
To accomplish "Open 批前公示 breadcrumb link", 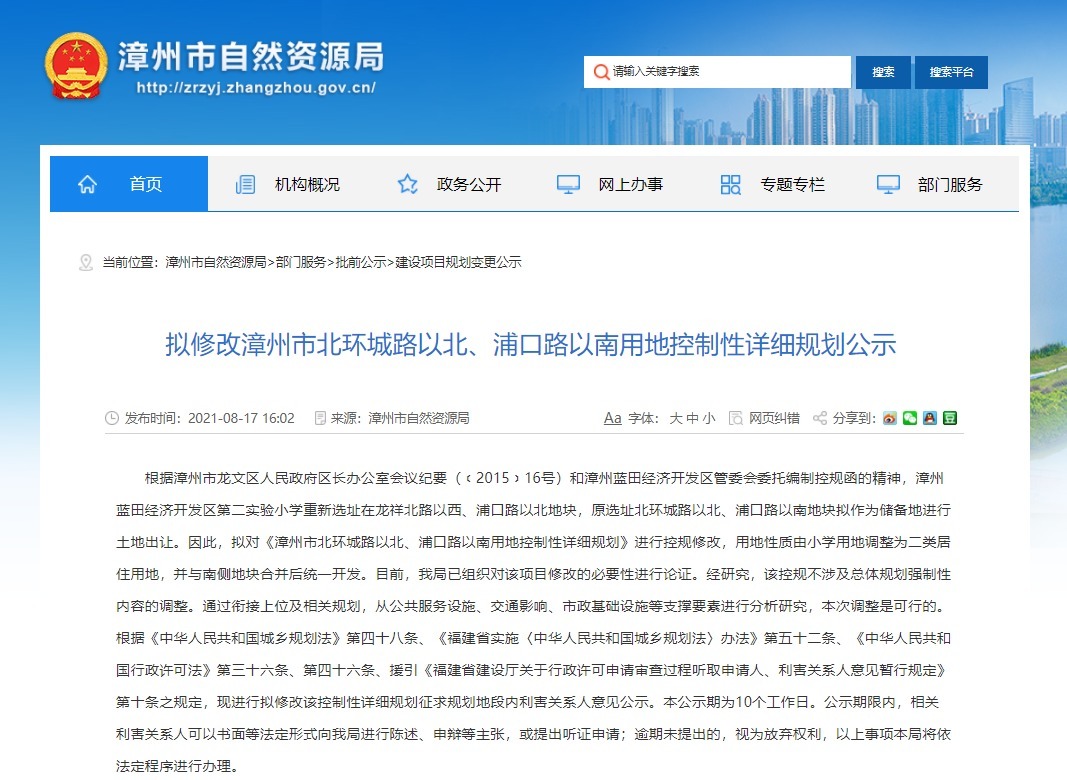I will coord(361,262).
